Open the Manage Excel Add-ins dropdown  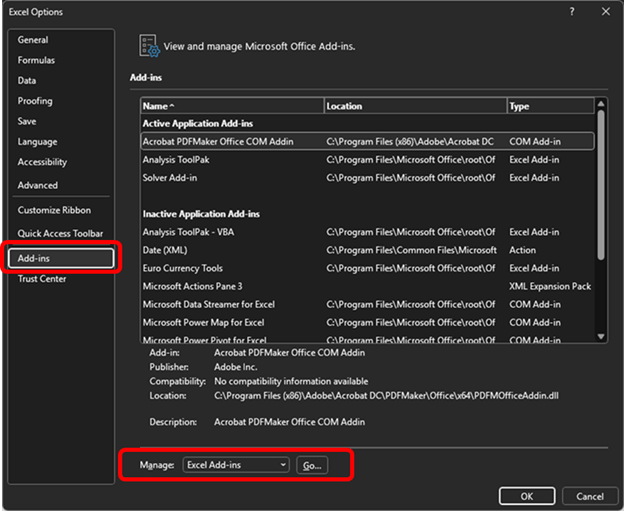pyautogui.click(x=236, y=465)
